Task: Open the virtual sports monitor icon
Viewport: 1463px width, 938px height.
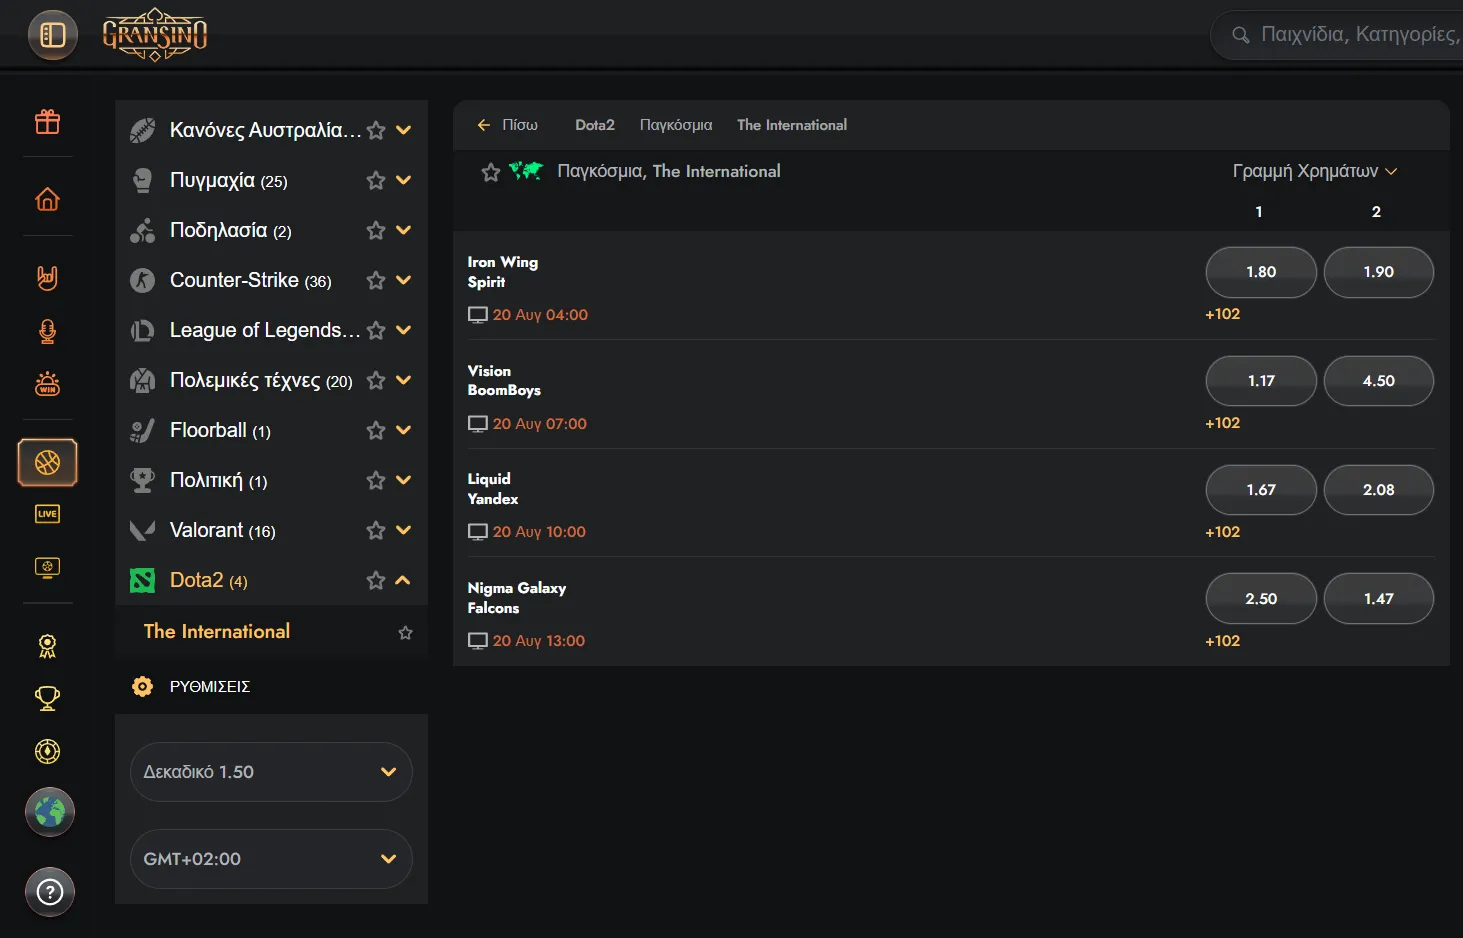Action: (47, 568)
